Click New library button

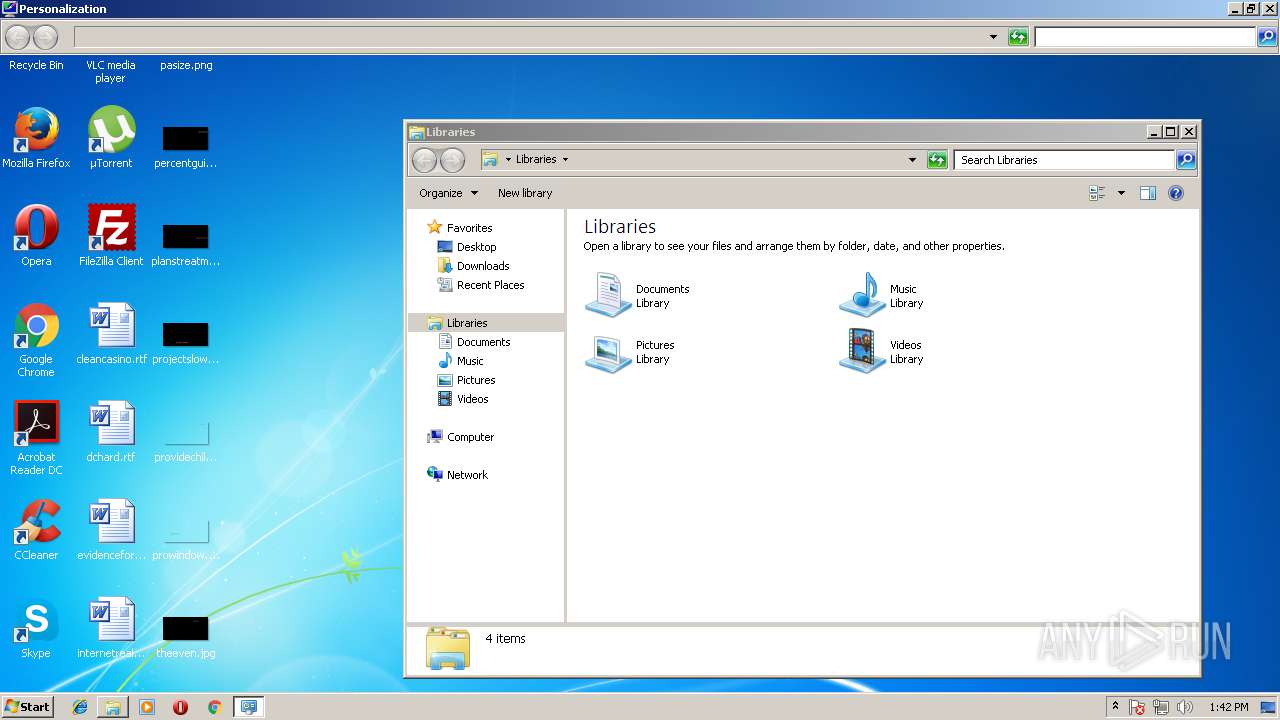(x=525, y=193)
